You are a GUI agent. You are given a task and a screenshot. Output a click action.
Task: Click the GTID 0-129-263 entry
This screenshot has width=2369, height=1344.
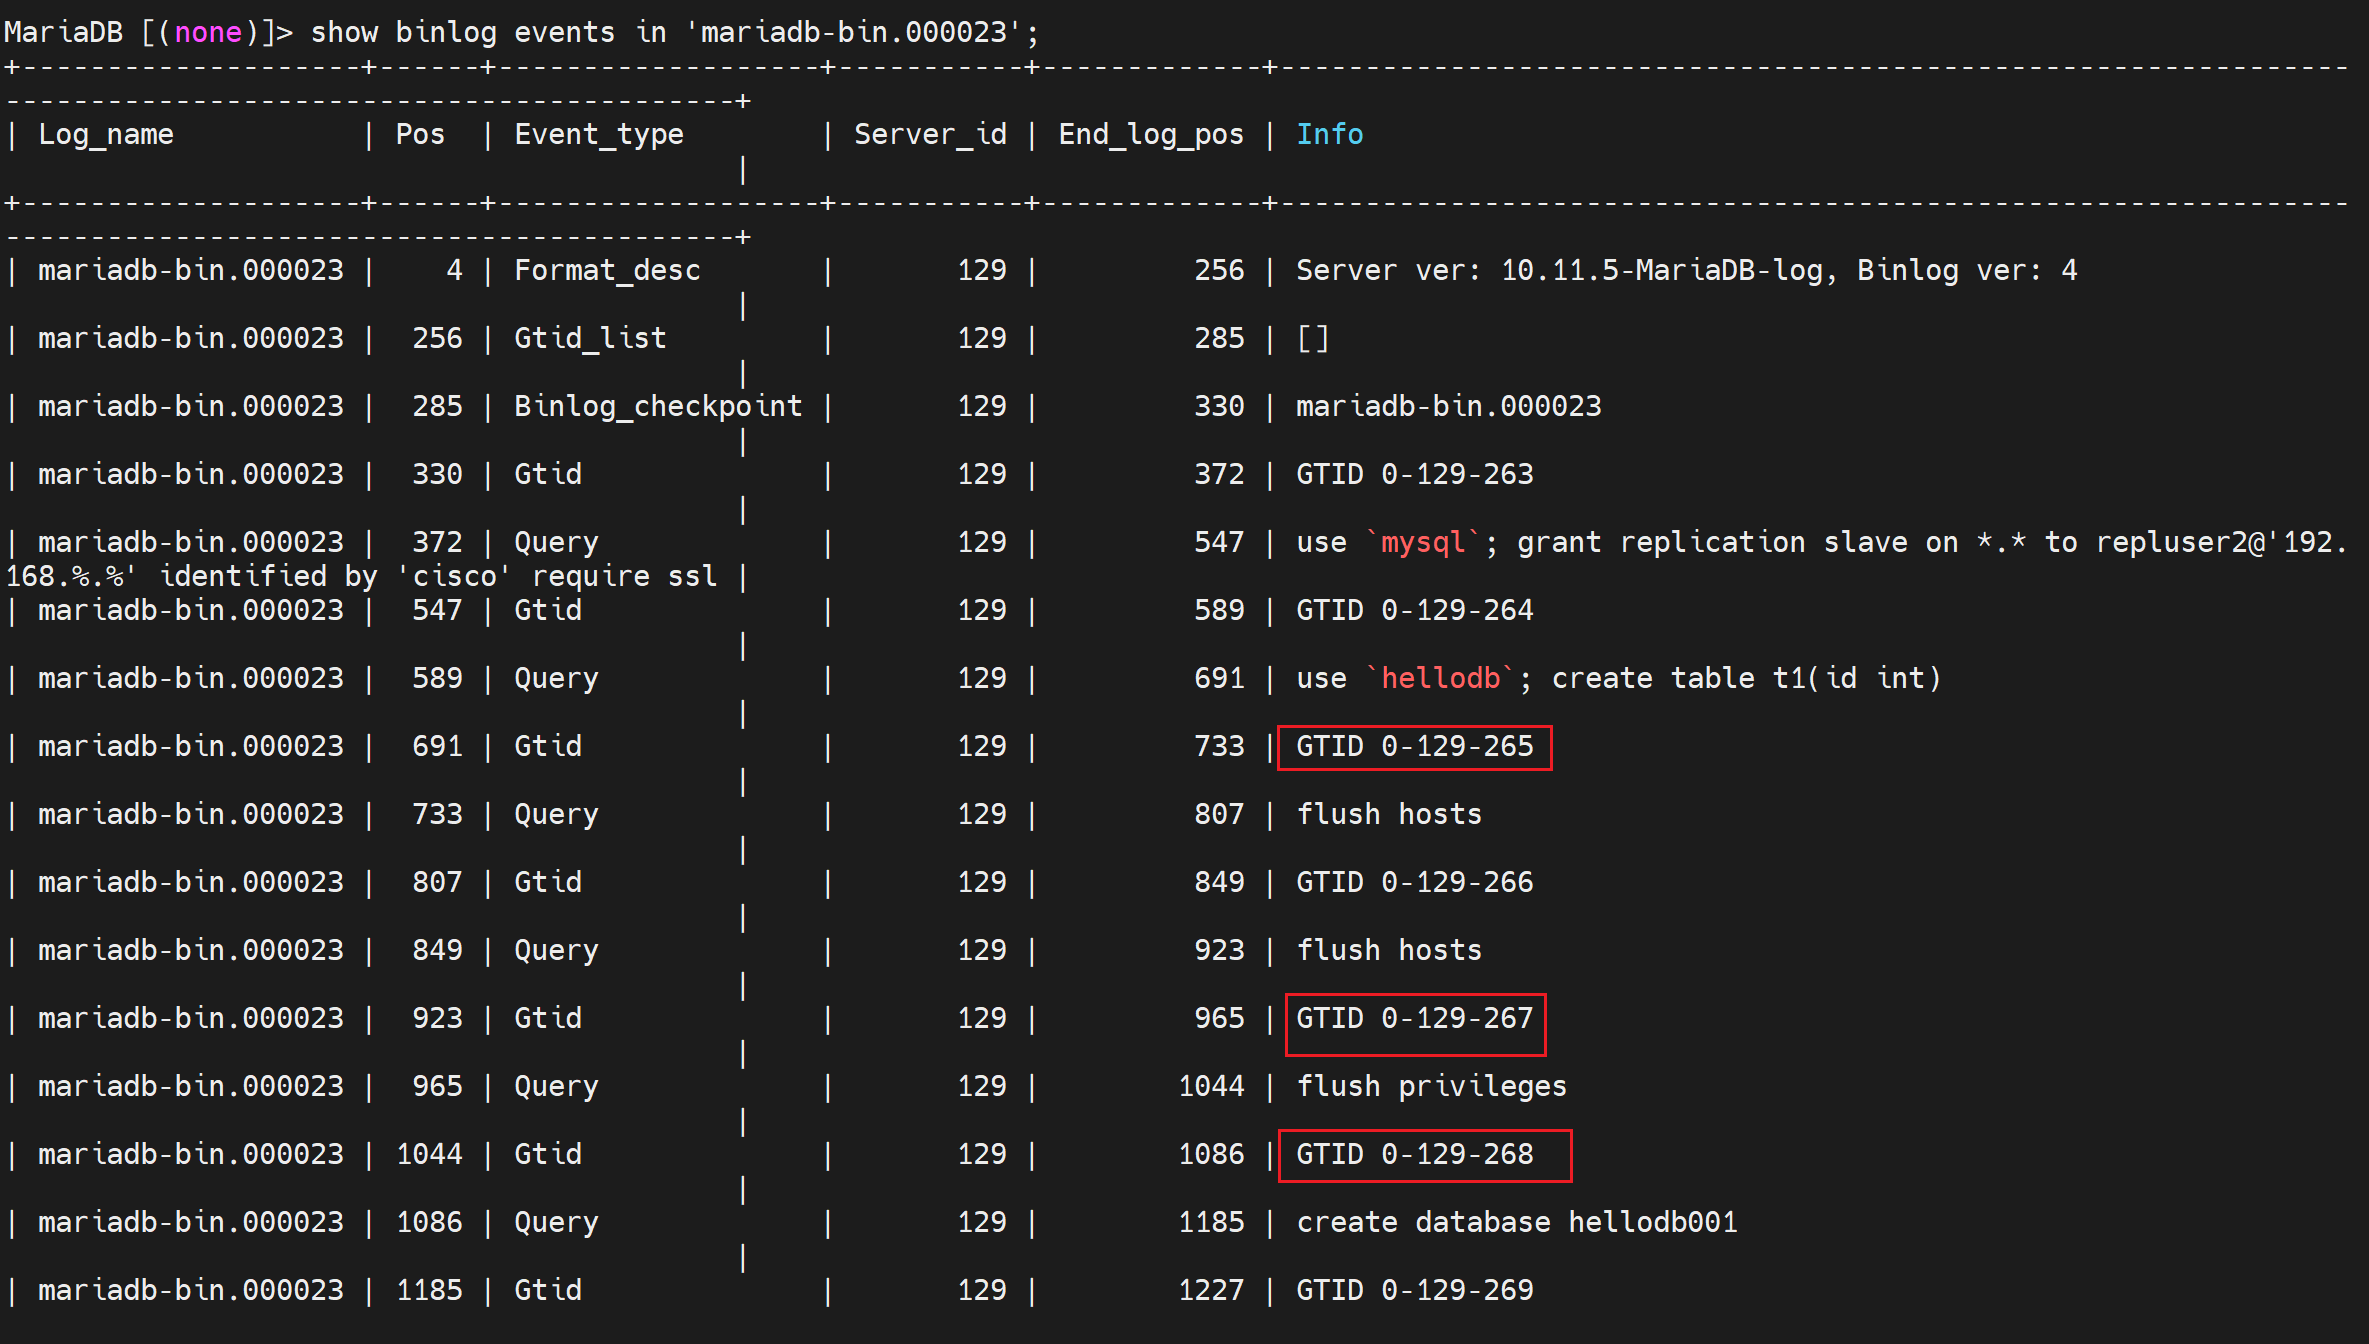(1415, 475)
